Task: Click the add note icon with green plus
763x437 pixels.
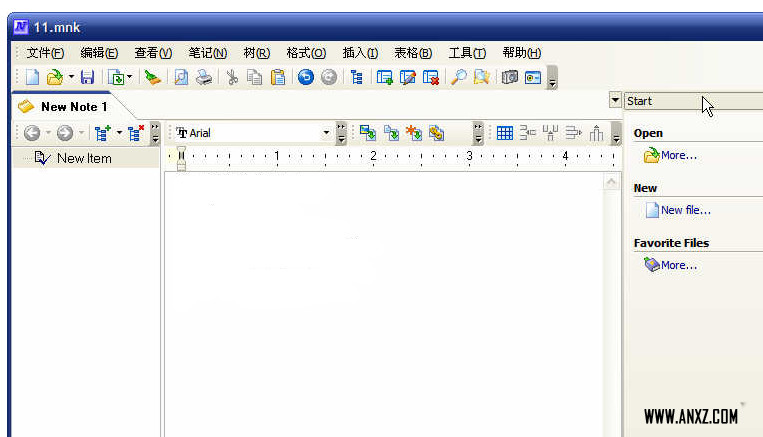Action: [x=384, y=77]
